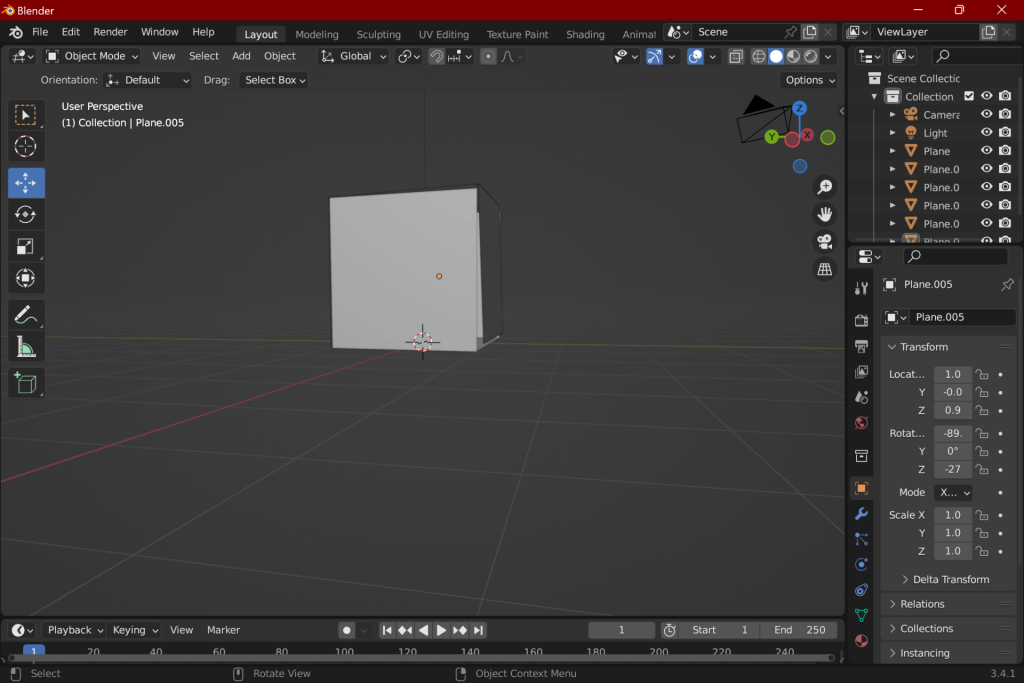Activate the Cursor tool
This screenshot has width=1024, height=683.
click(x=25, y=146)
